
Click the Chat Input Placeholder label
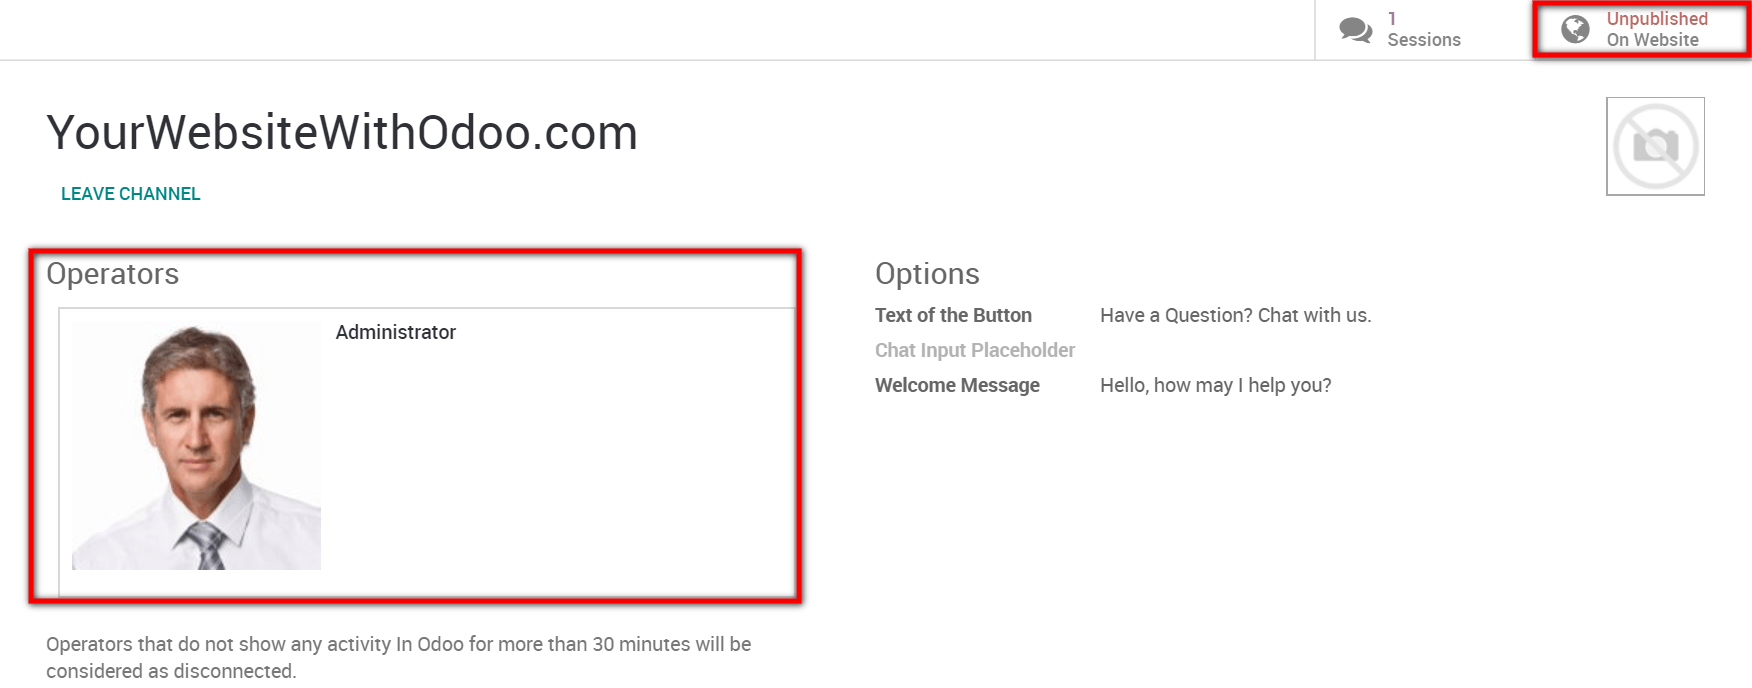pos(975,350)
